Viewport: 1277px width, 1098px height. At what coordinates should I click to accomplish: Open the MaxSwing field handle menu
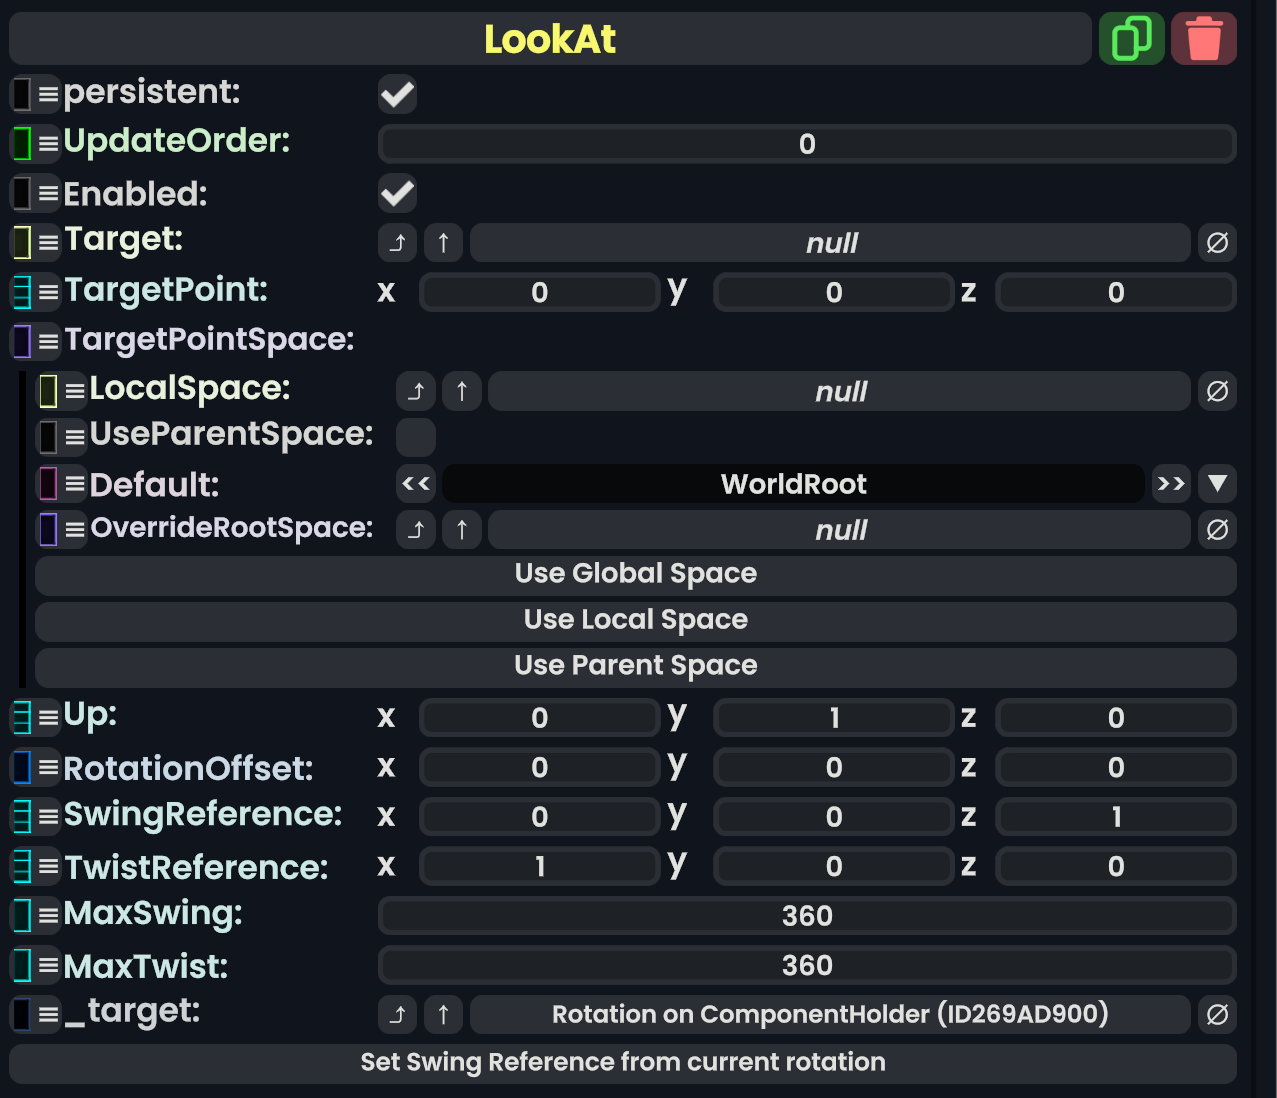48,915
